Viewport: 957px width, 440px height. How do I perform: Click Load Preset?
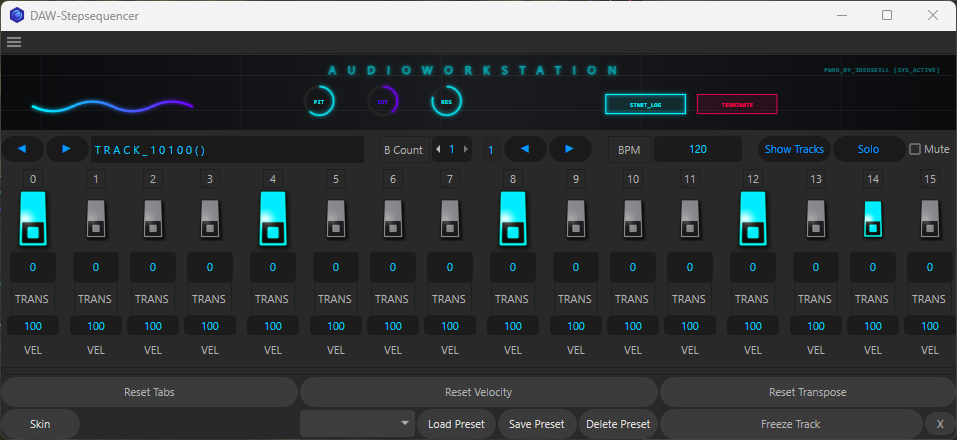coord(457,424)
